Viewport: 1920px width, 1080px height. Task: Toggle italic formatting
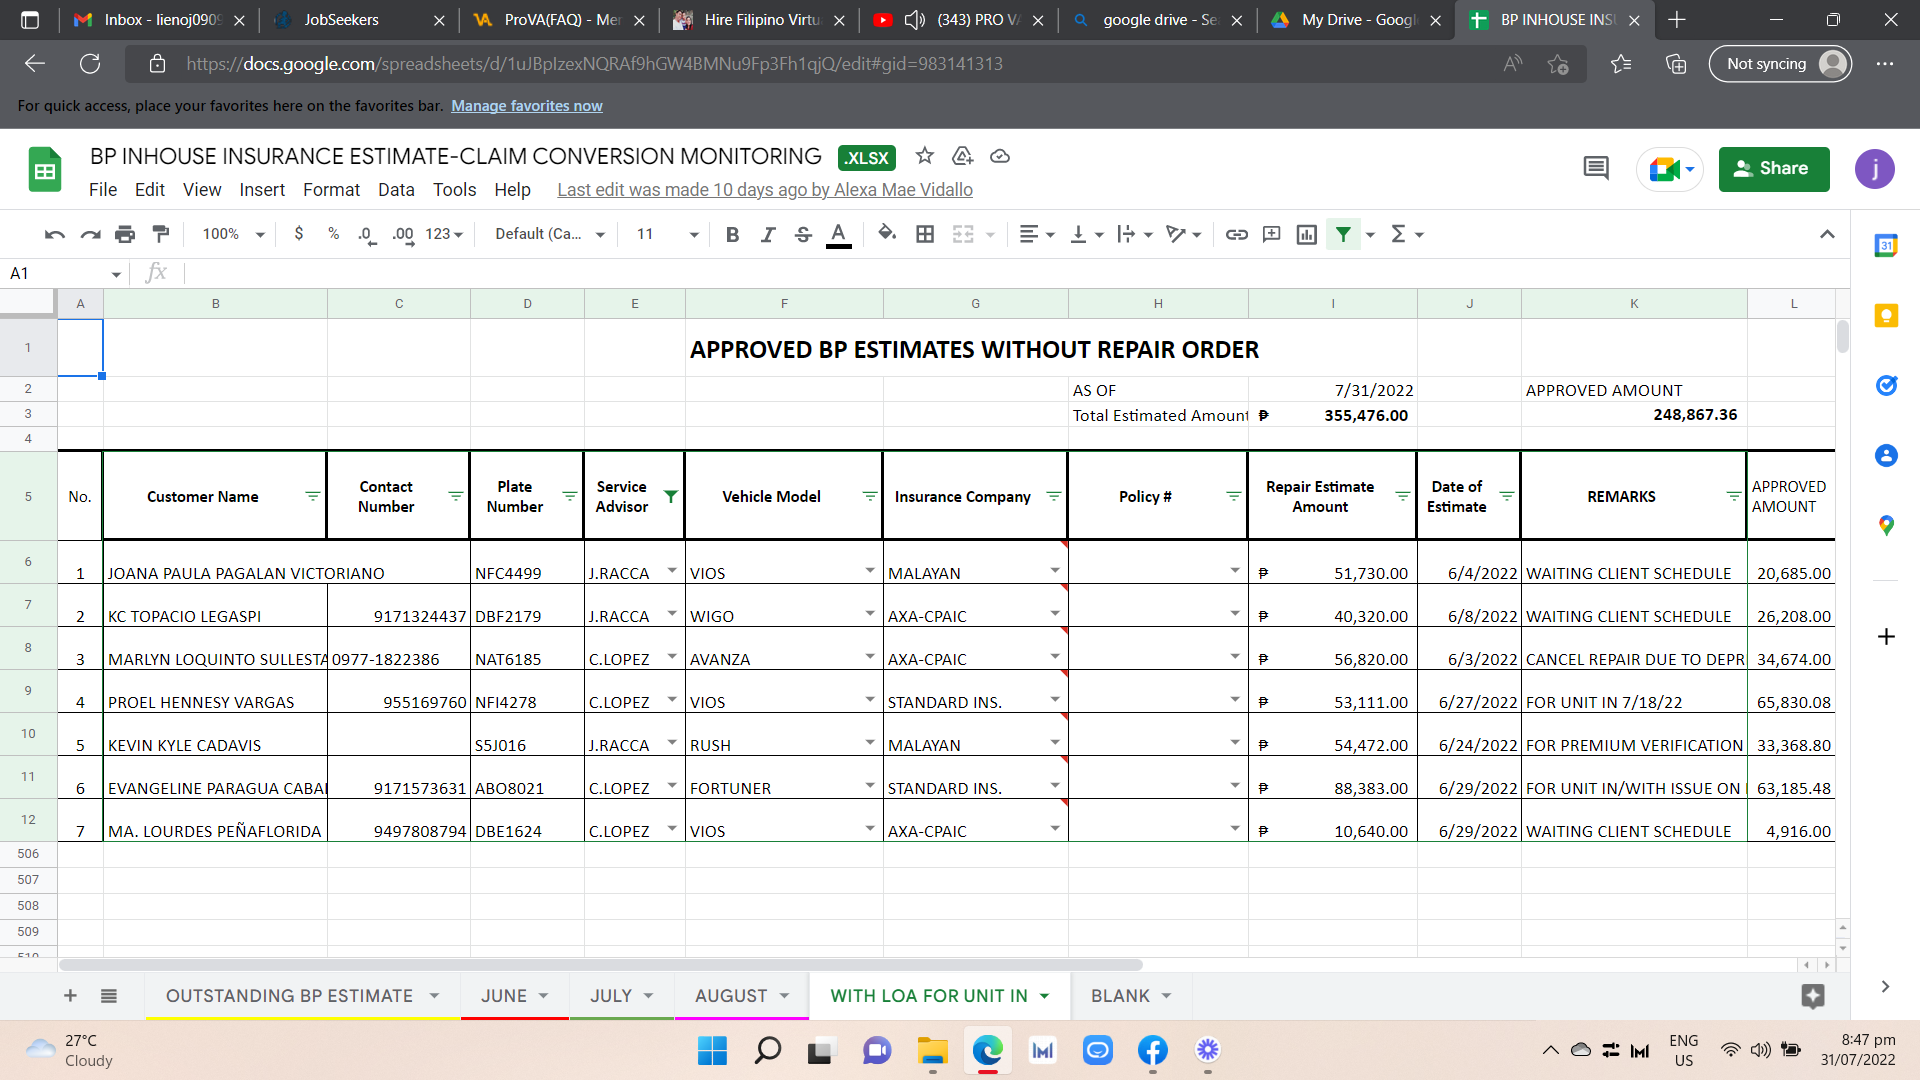coord(767,234)
